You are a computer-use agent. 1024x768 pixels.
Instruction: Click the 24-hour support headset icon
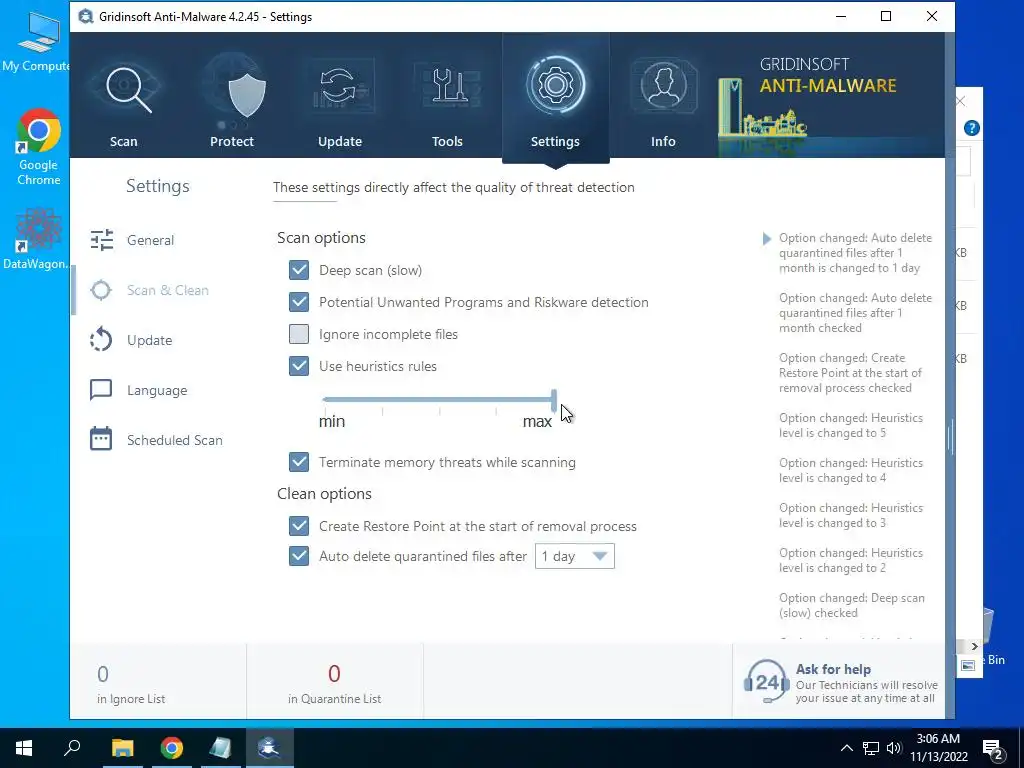point(766,681)
